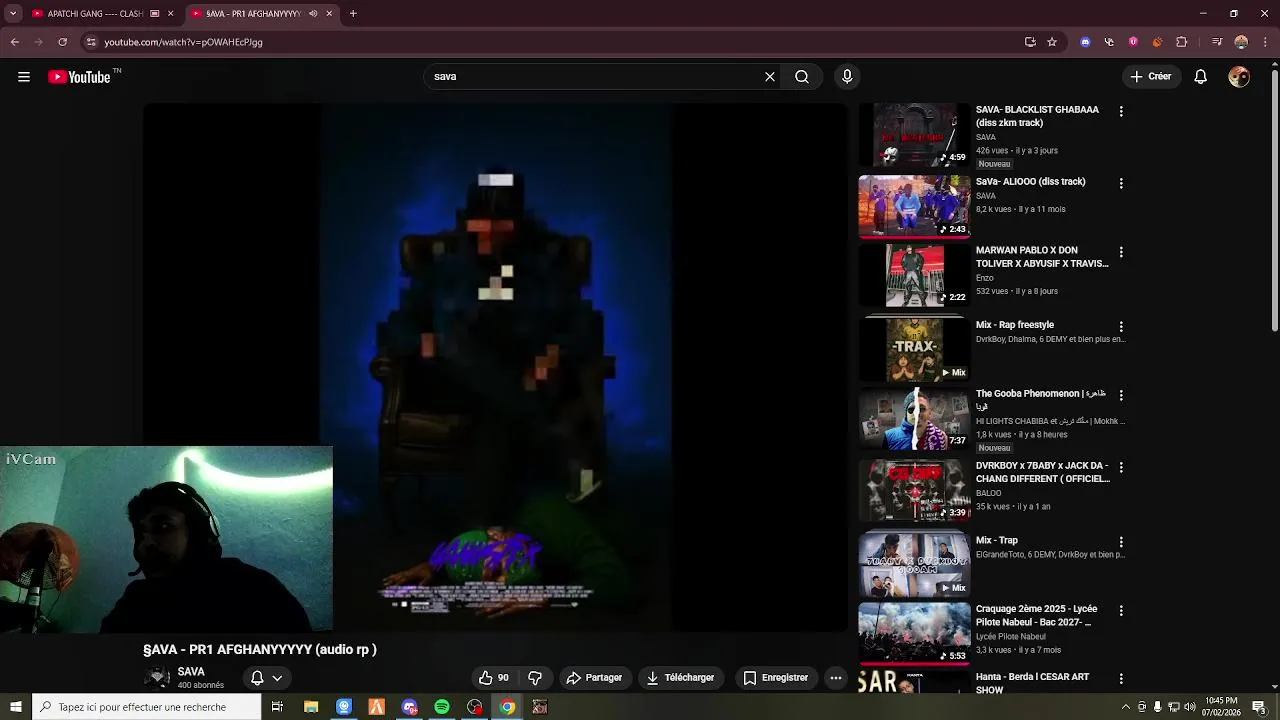Screen dimensions: 1280x720
Task: Open the YouTube hamburger guide menu
Action: tap(24, 77)
